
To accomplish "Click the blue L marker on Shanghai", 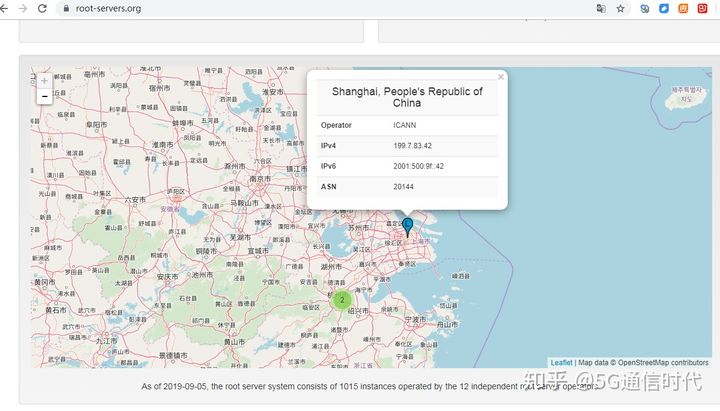I will click(x=407, y=227).
